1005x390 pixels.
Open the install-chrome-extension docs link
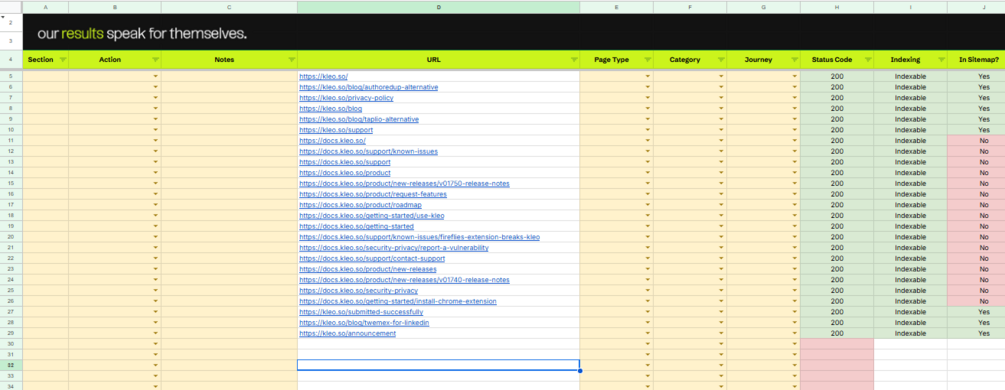pos(397,301)
